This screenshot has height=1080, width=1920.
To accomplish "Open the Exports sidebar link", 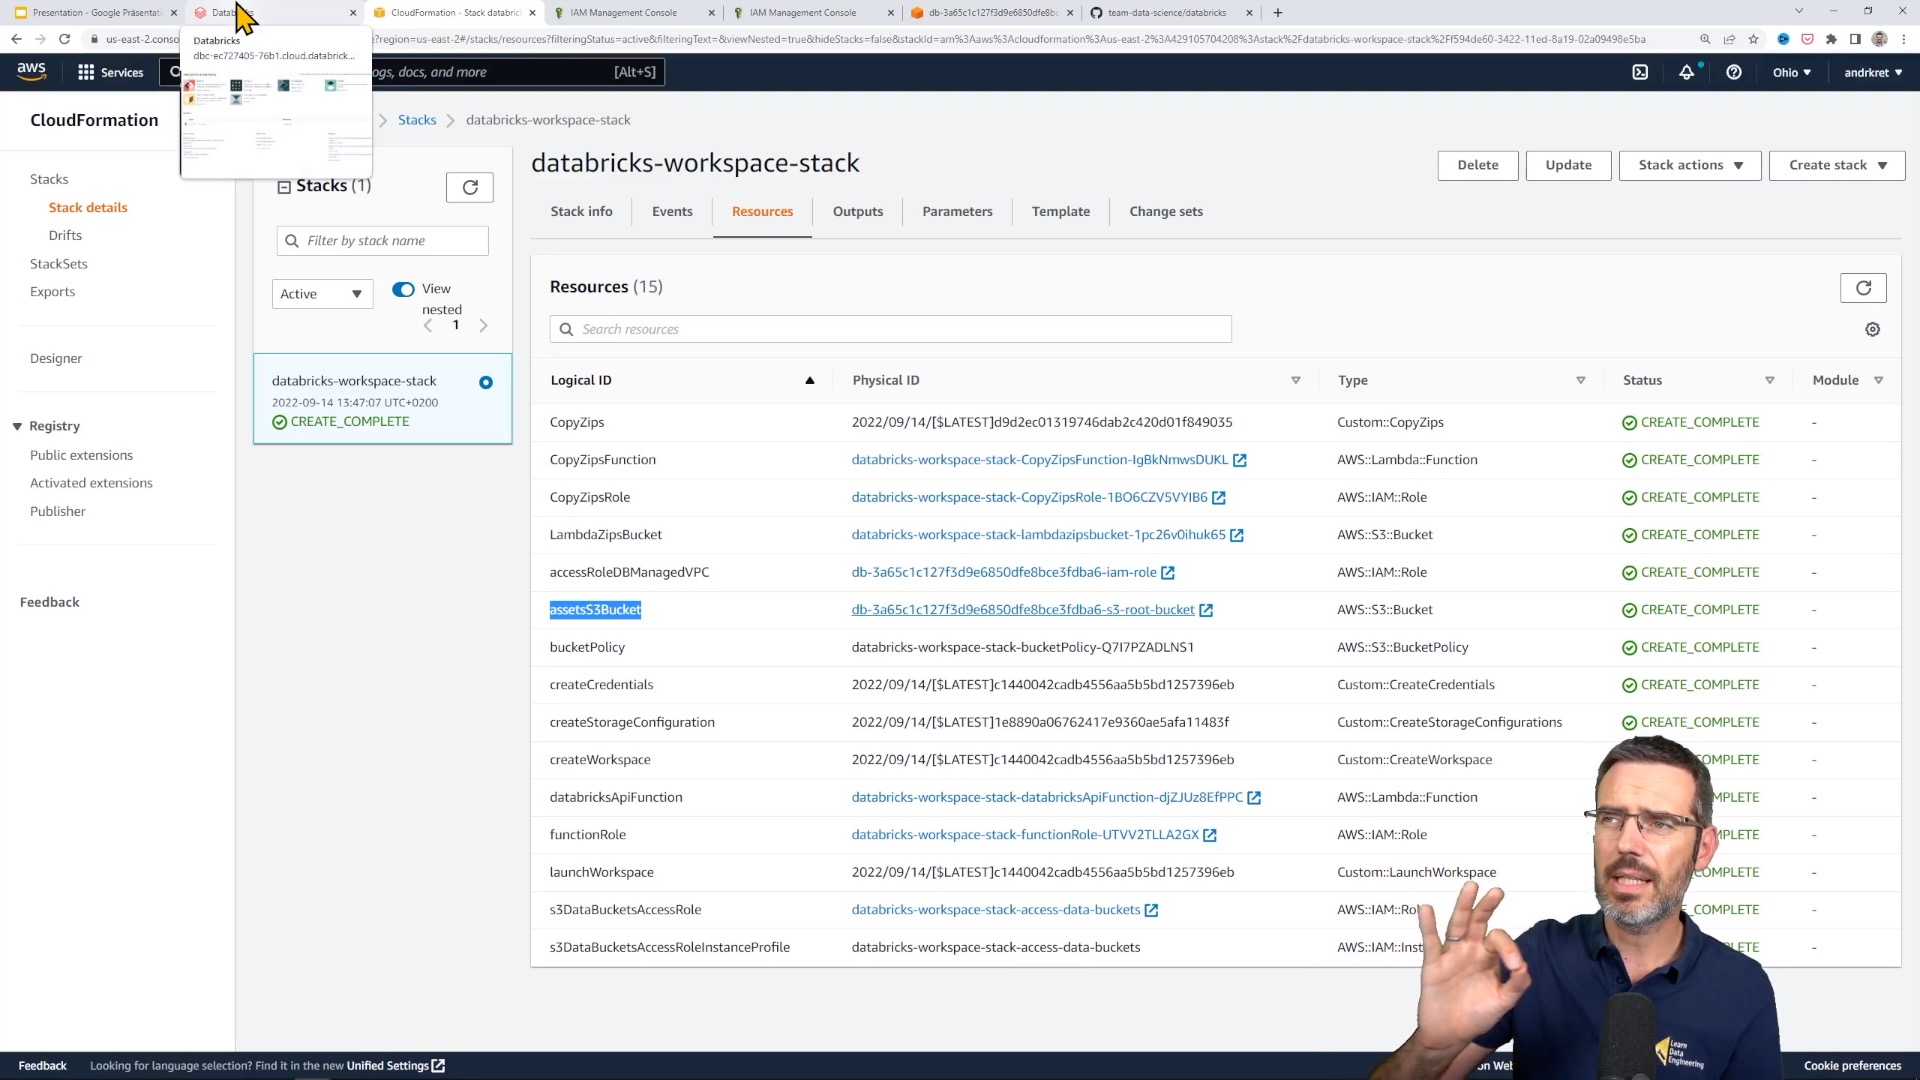I will pos(52,292).
